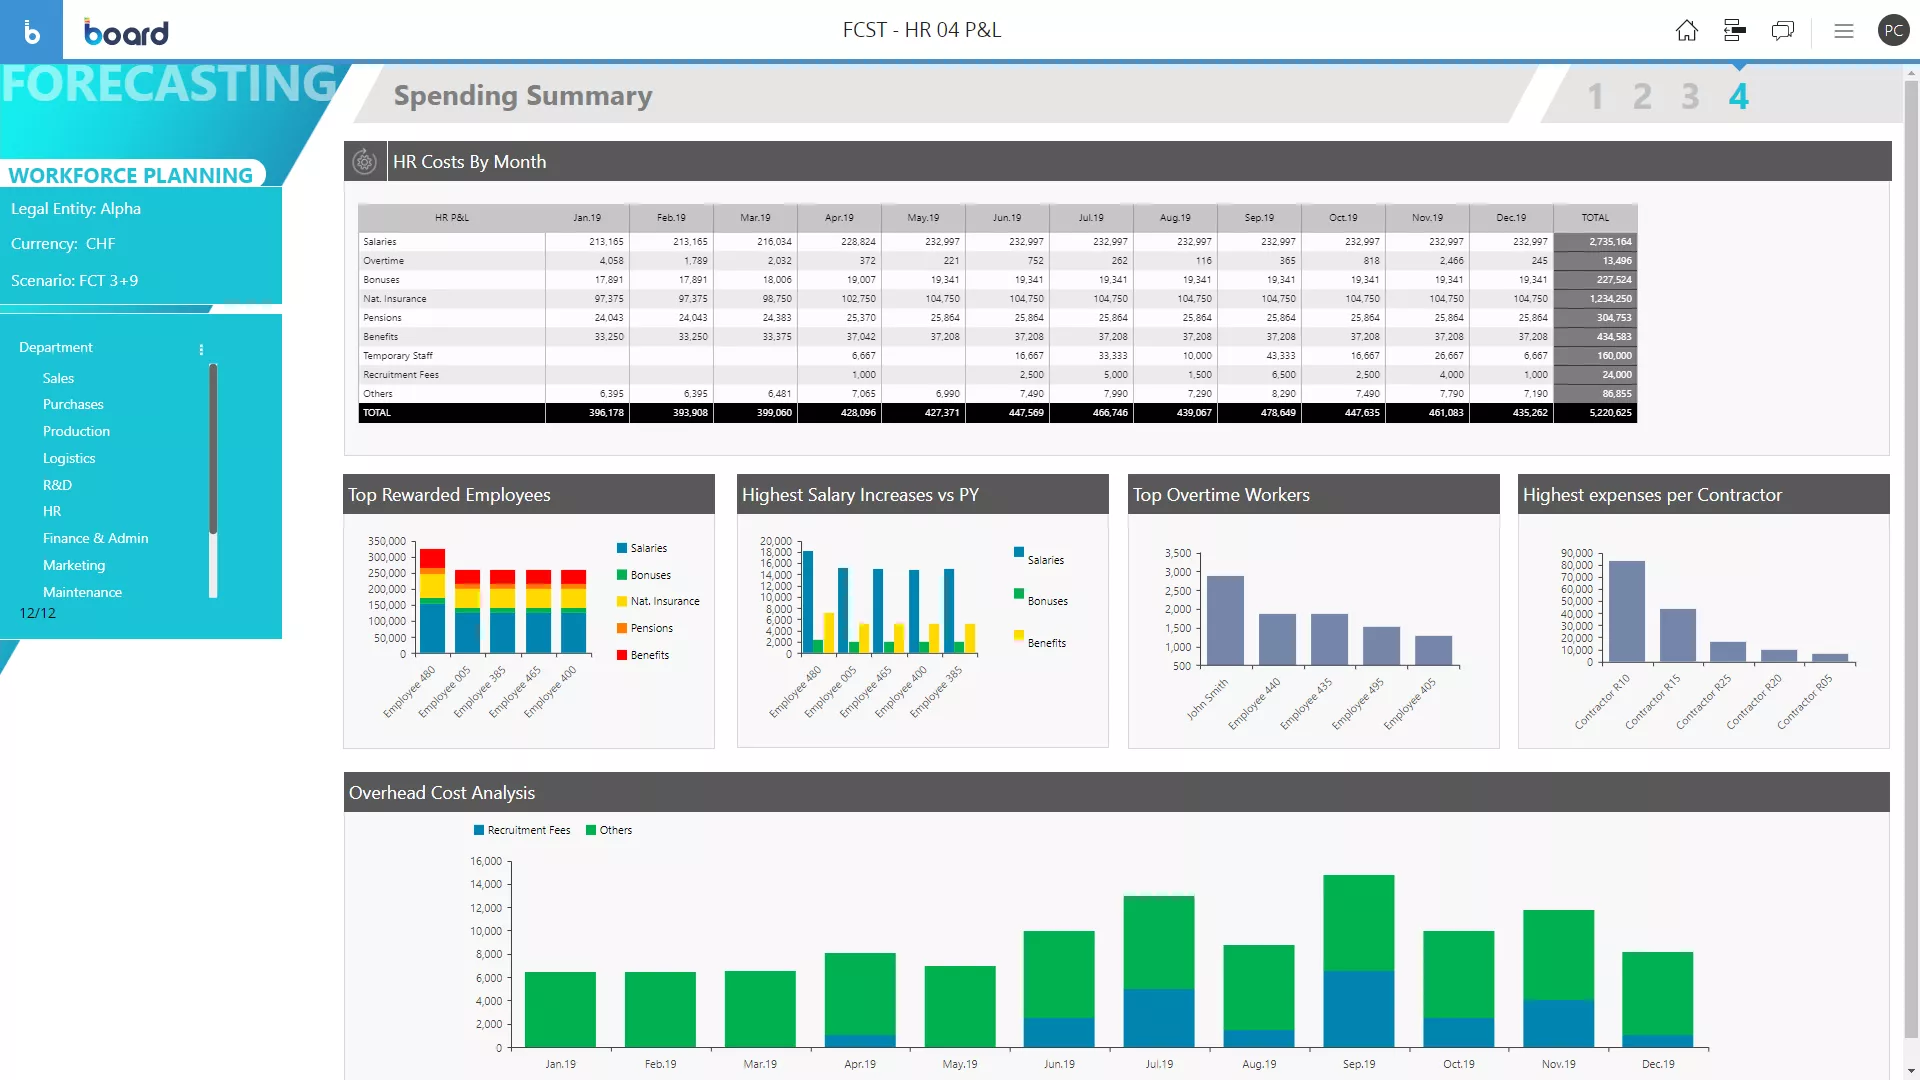The height and width of the screenshot is (1080, 1920).
Task: Click the Home icon in the top bar
Action: point(1686,30)
